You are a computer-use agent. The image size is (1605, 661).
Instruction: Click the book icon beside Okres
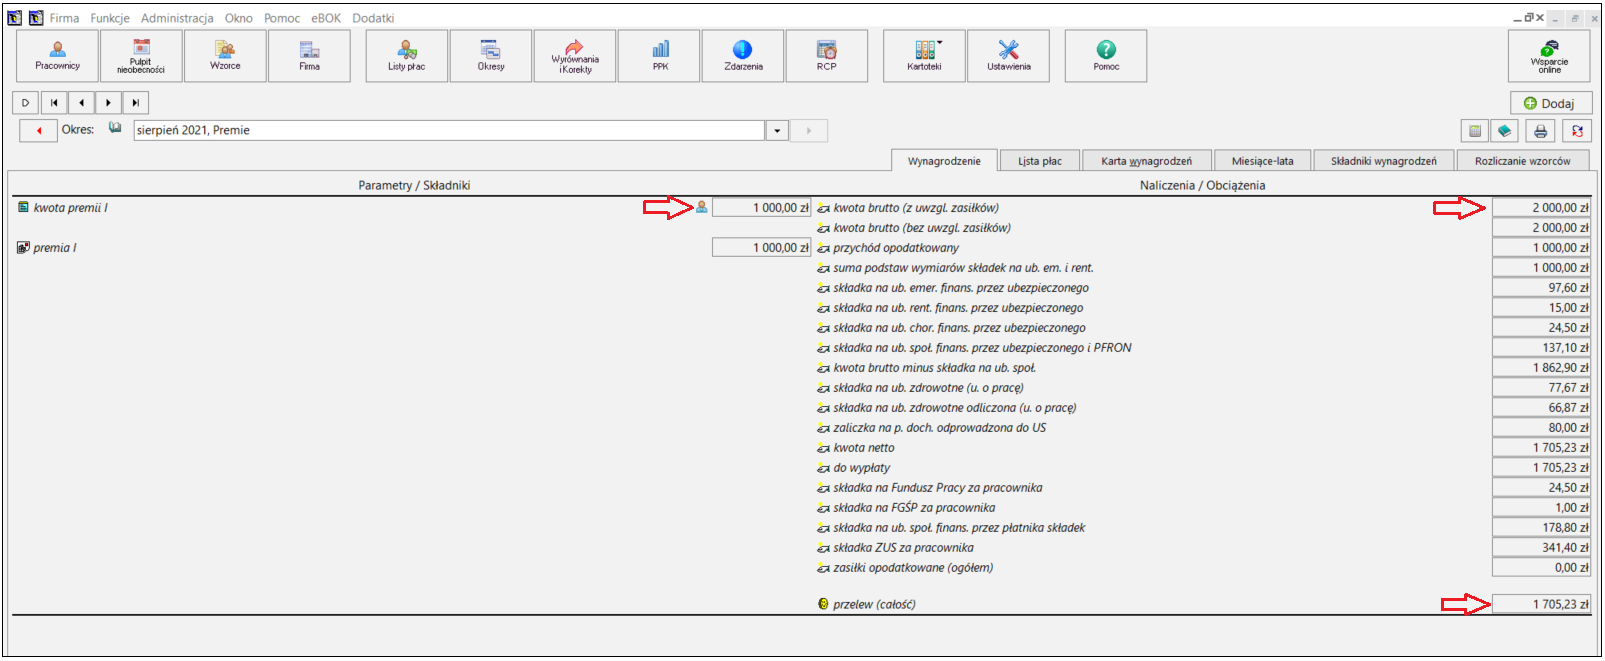(115, 128)
